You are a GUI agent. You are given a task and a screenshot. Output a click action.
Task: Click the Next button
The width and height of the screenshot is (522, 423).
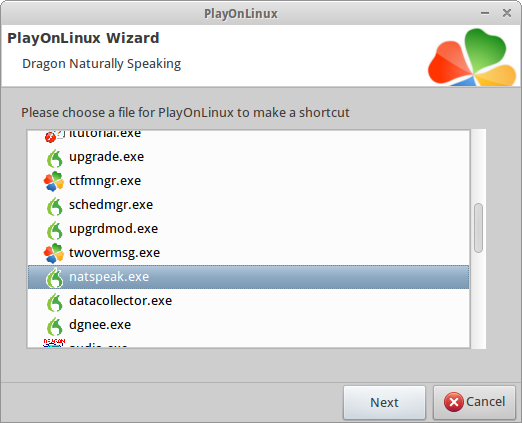click(384, 402)
